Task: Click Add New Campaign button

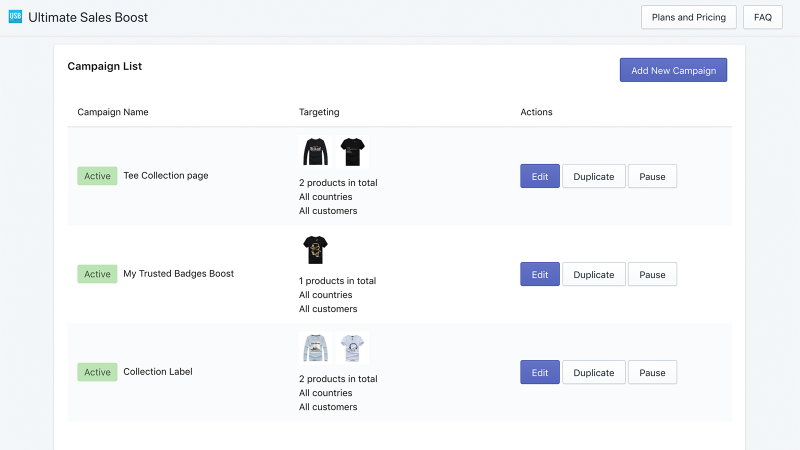Action: coord(673,70)
